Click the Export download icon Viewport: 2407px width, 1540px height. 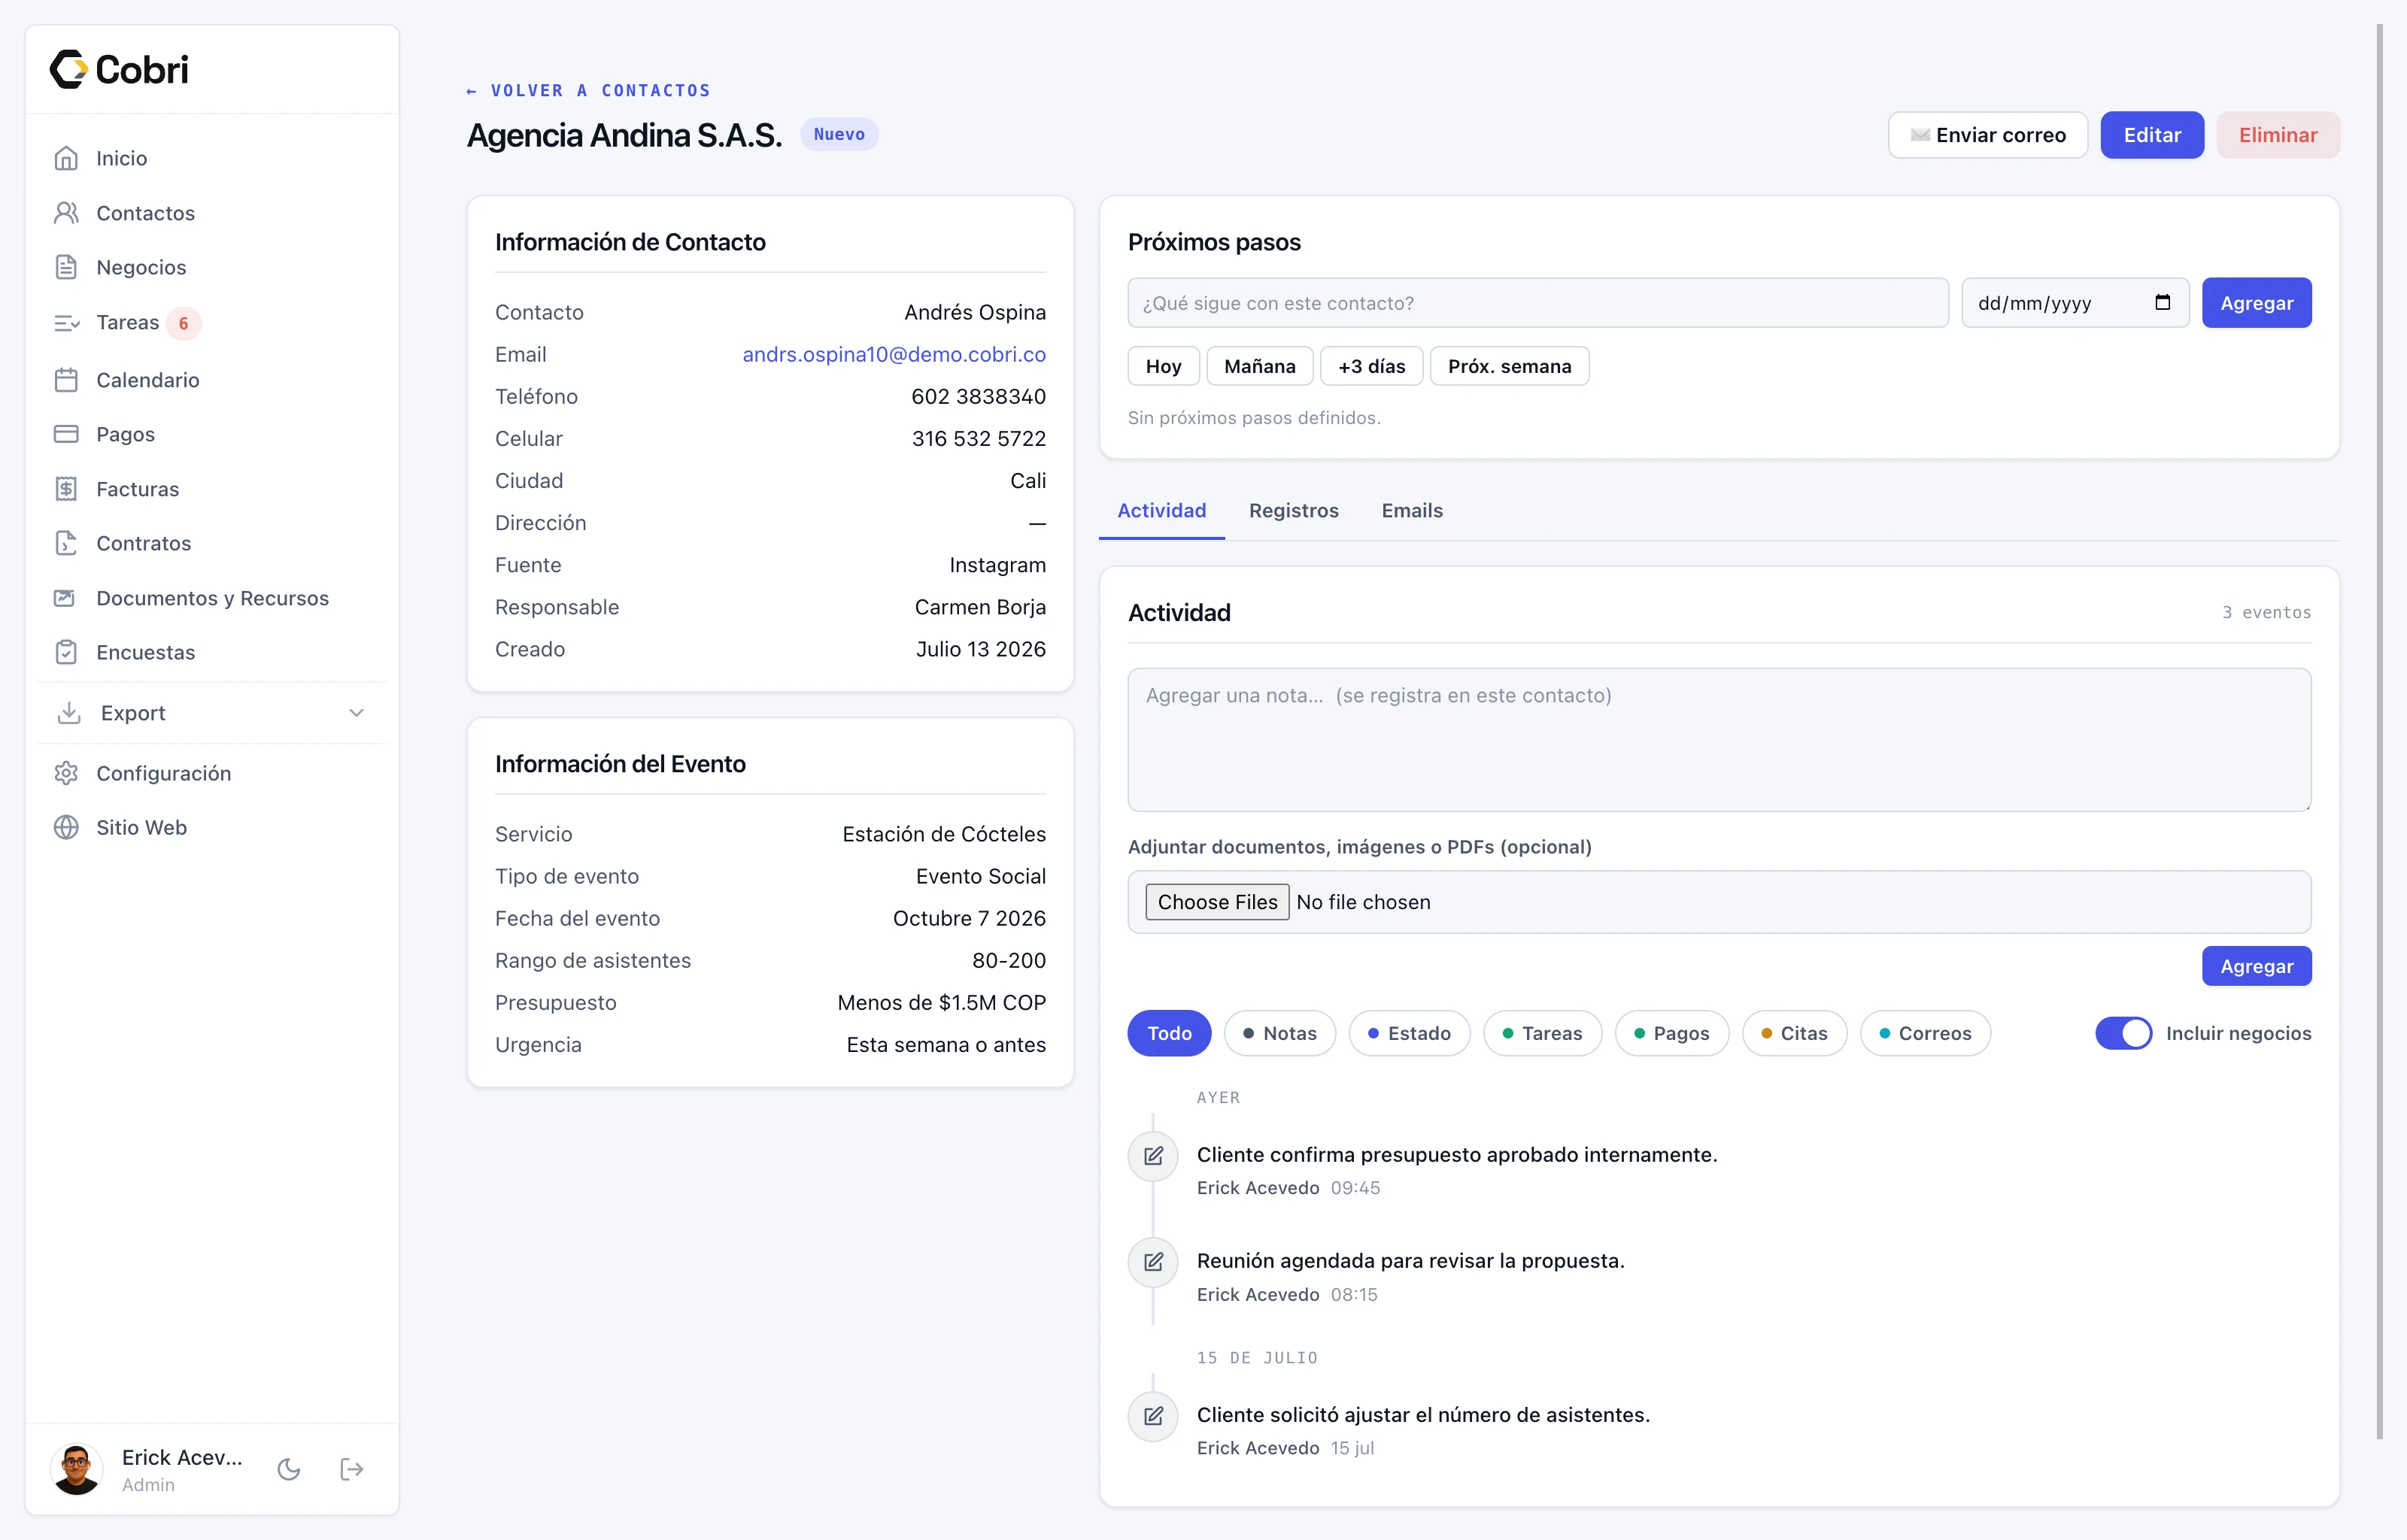click(69, 713)
